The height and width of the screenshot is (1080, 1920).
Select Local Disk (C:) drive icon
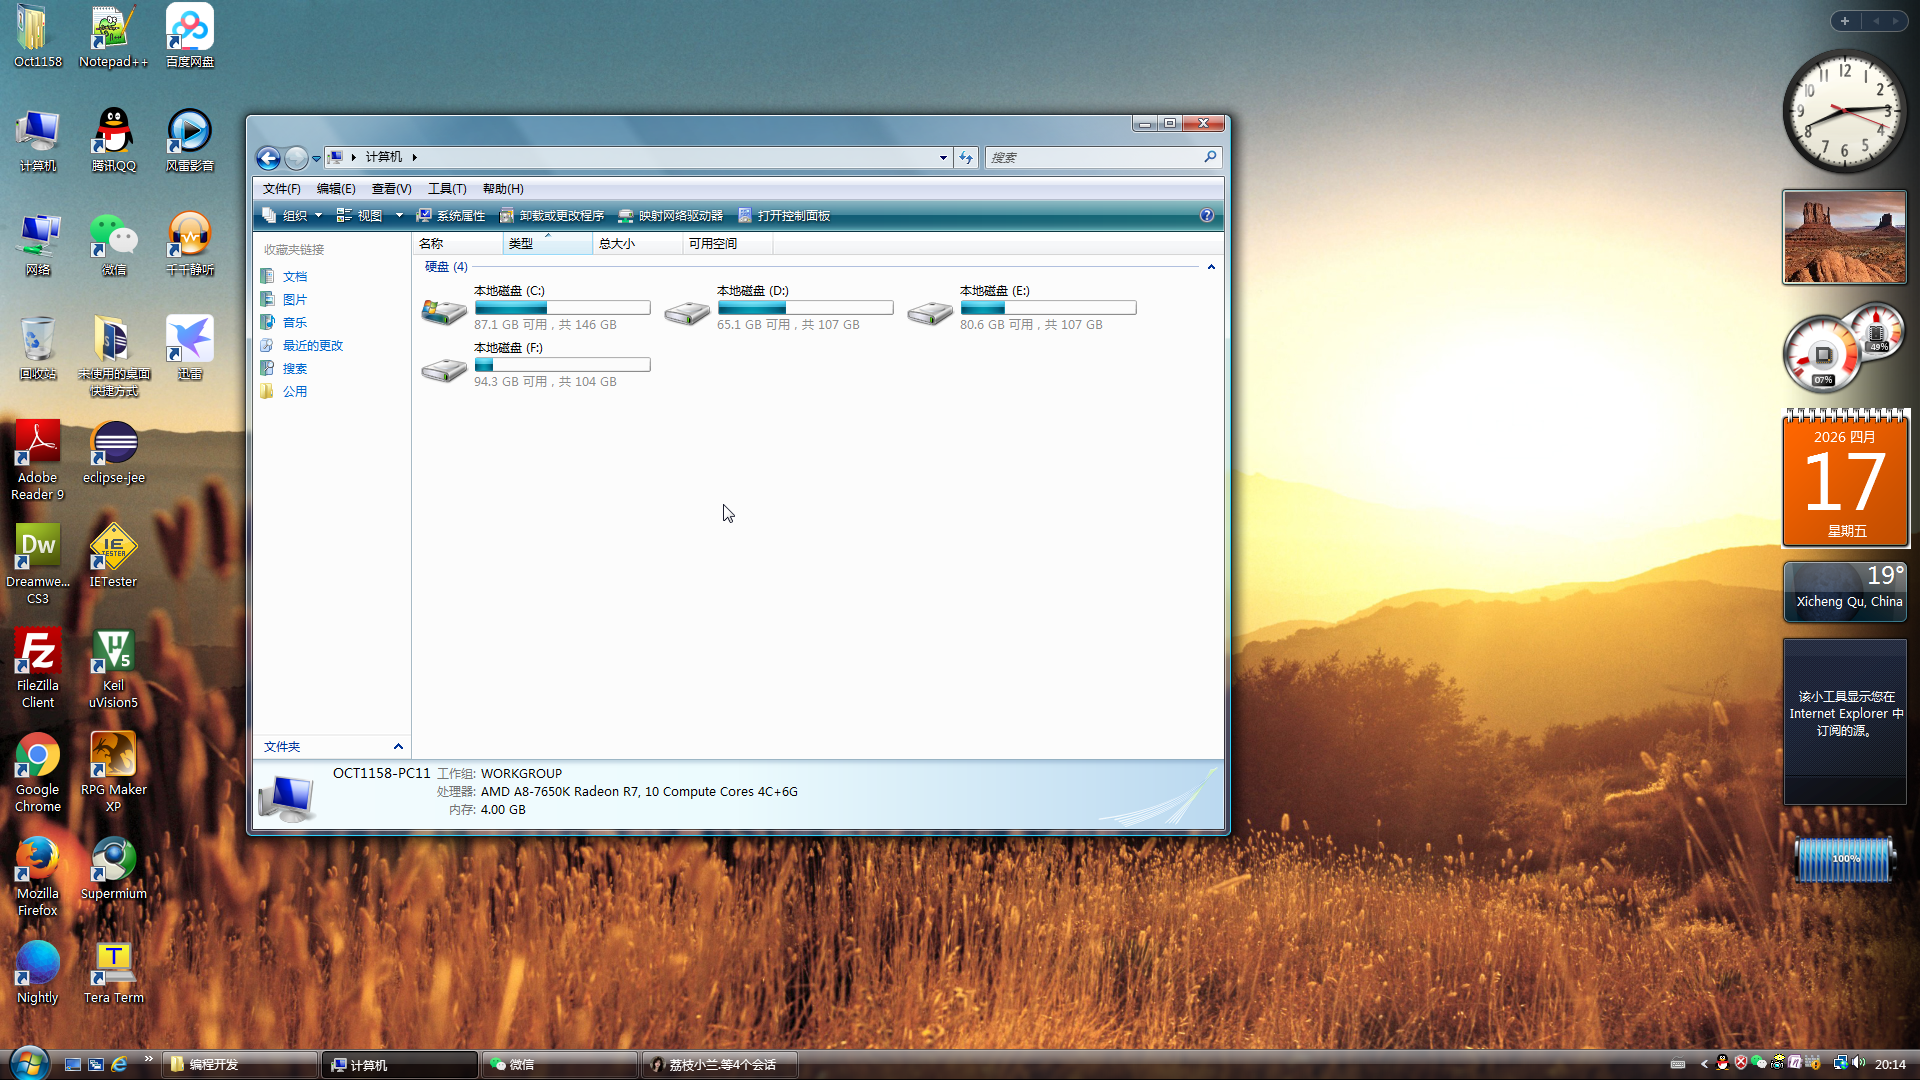pyautogui.click(x=444, y=312)
